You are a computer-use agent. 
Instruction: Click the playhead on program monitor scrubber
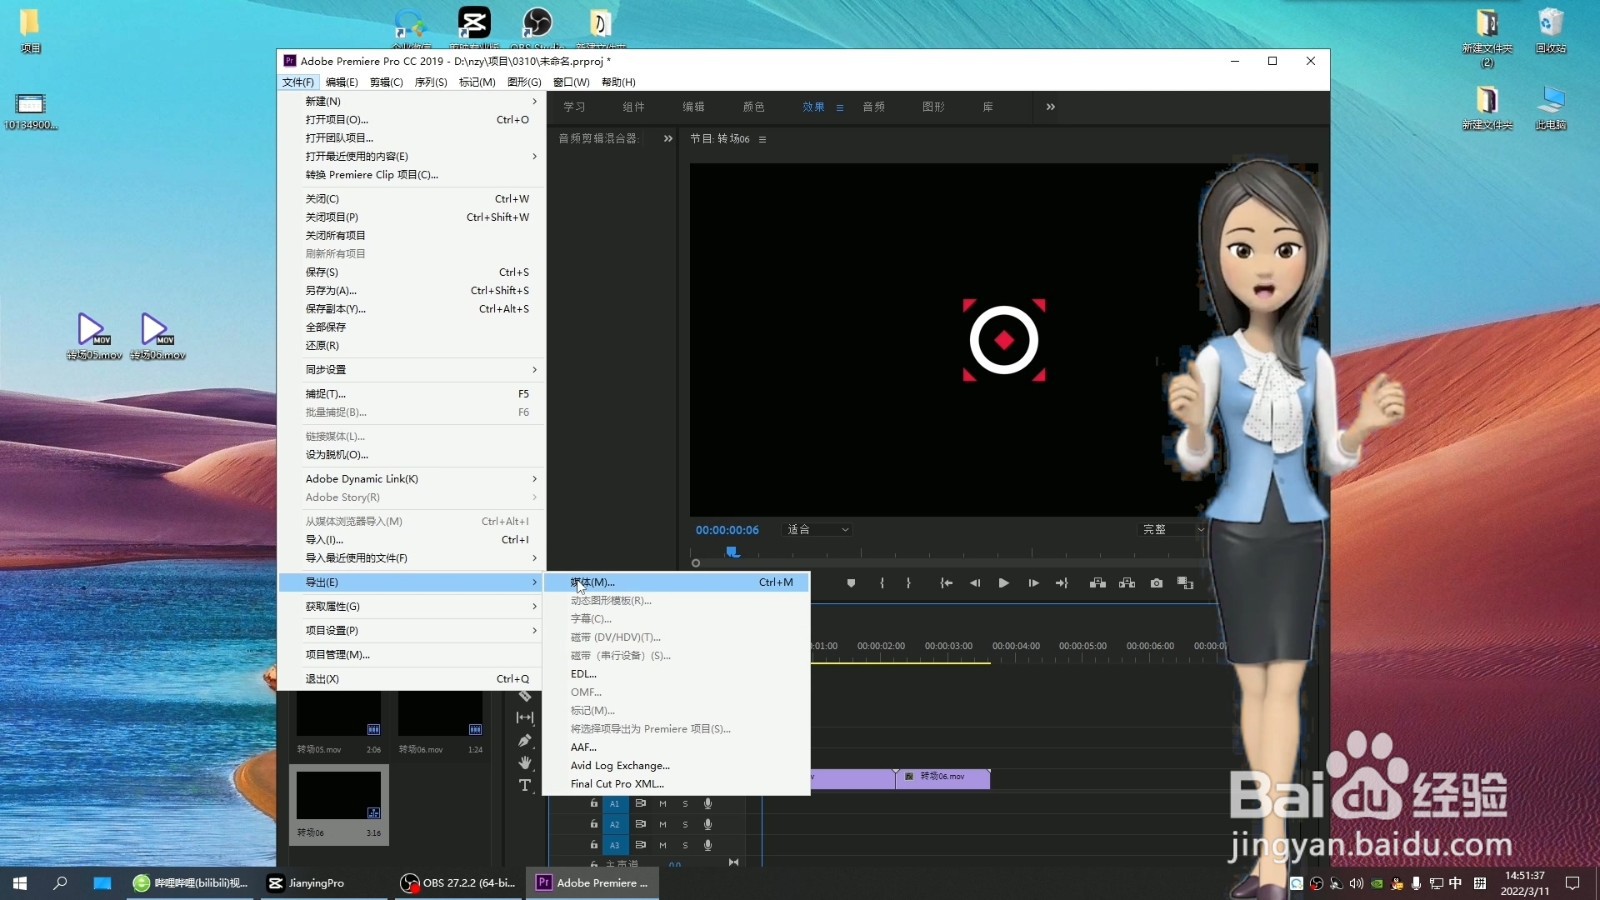coord(732,551)
